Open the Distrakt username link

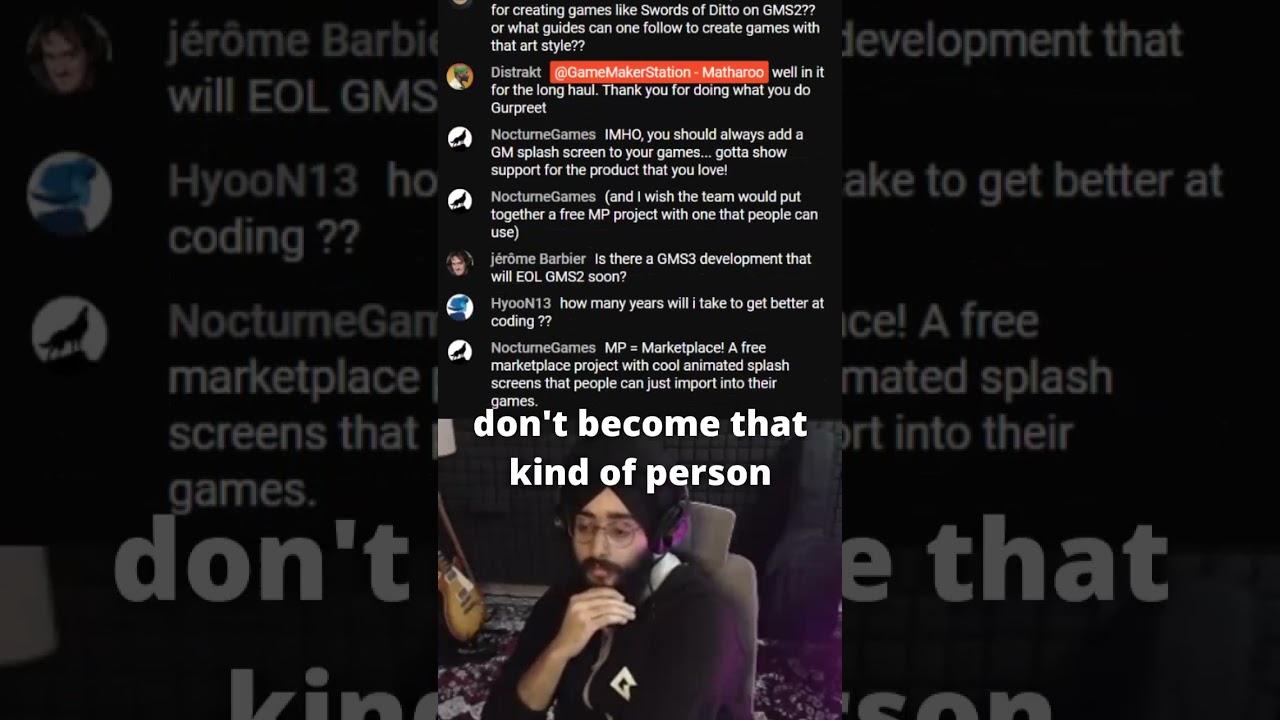click(516, 72)
